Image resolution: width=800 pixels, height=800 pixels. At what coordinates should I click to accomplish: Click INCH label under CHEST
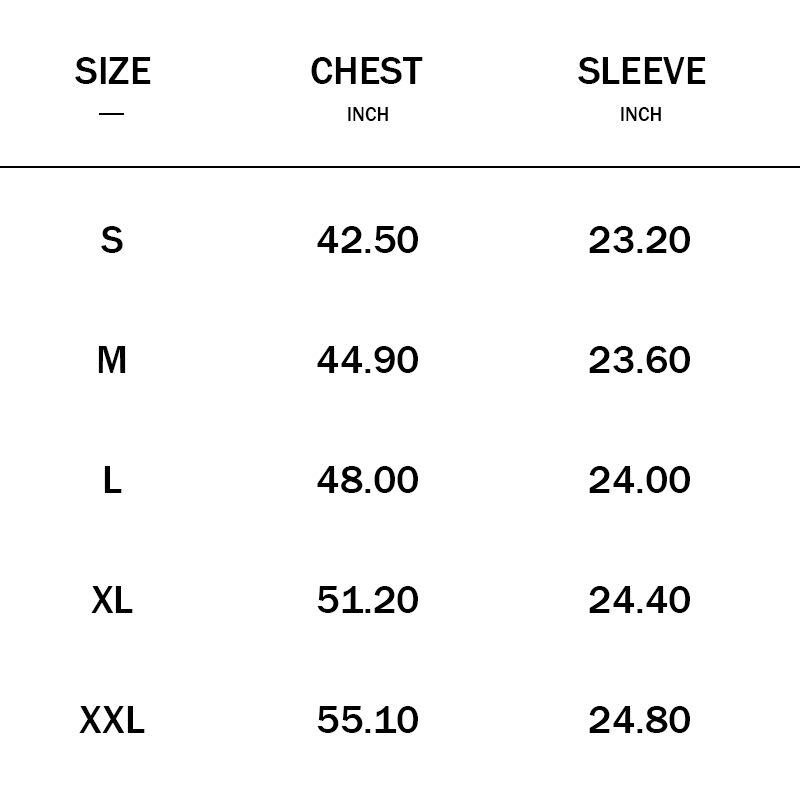click(x=367, y=115)
